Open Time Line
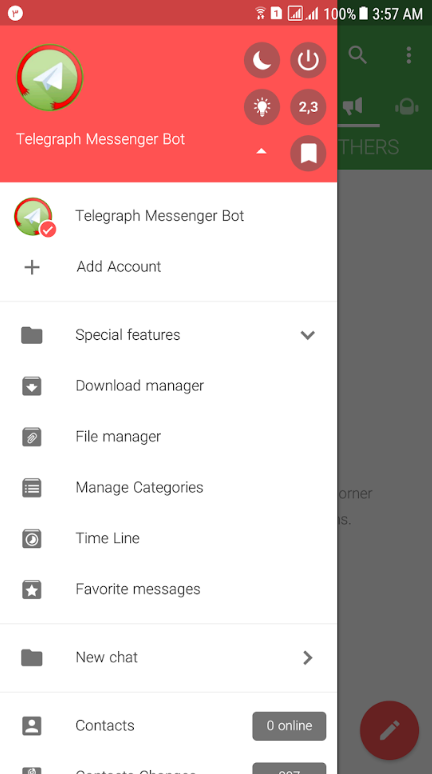The height and width of the screenshot is (774, 432). pyautogui.click(x=168, y=539)
